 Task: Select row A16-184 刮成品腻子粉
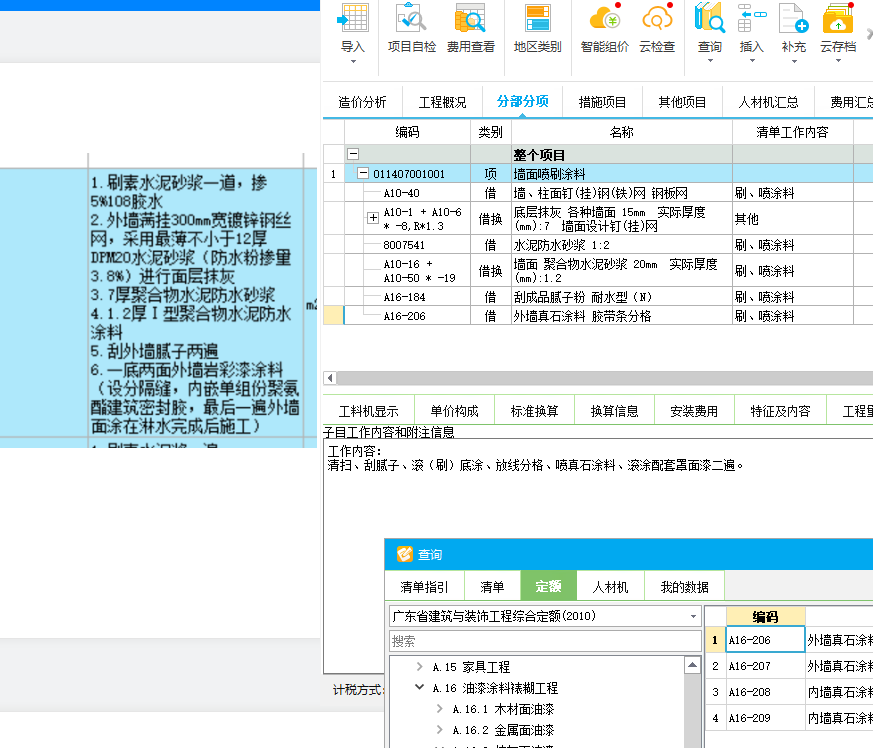point(599,296)
